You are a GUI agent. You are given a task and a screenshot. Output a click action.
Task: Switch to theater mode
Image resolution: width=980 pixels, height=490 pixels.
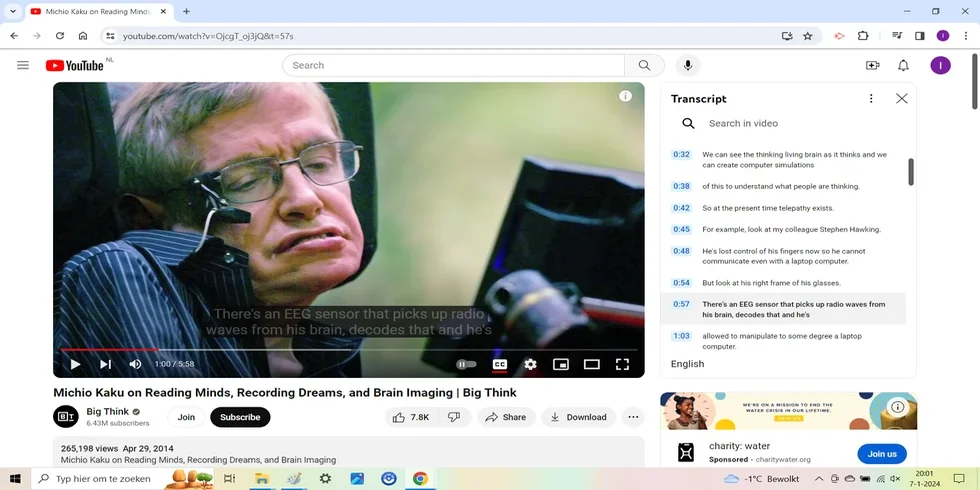[x=591, y=365]
